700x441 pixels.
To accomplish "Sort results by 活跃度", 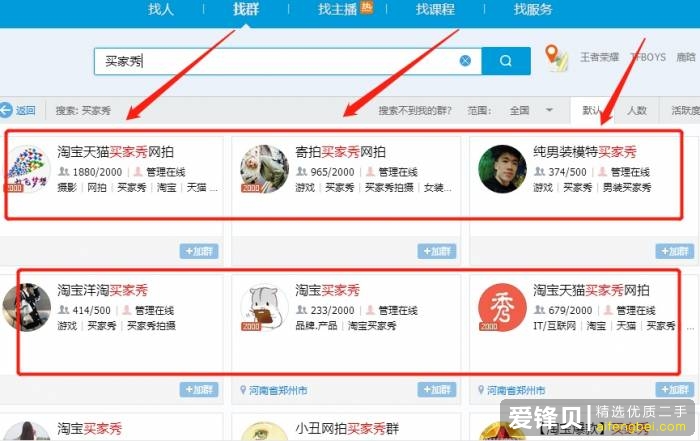I will pos(685,110).
